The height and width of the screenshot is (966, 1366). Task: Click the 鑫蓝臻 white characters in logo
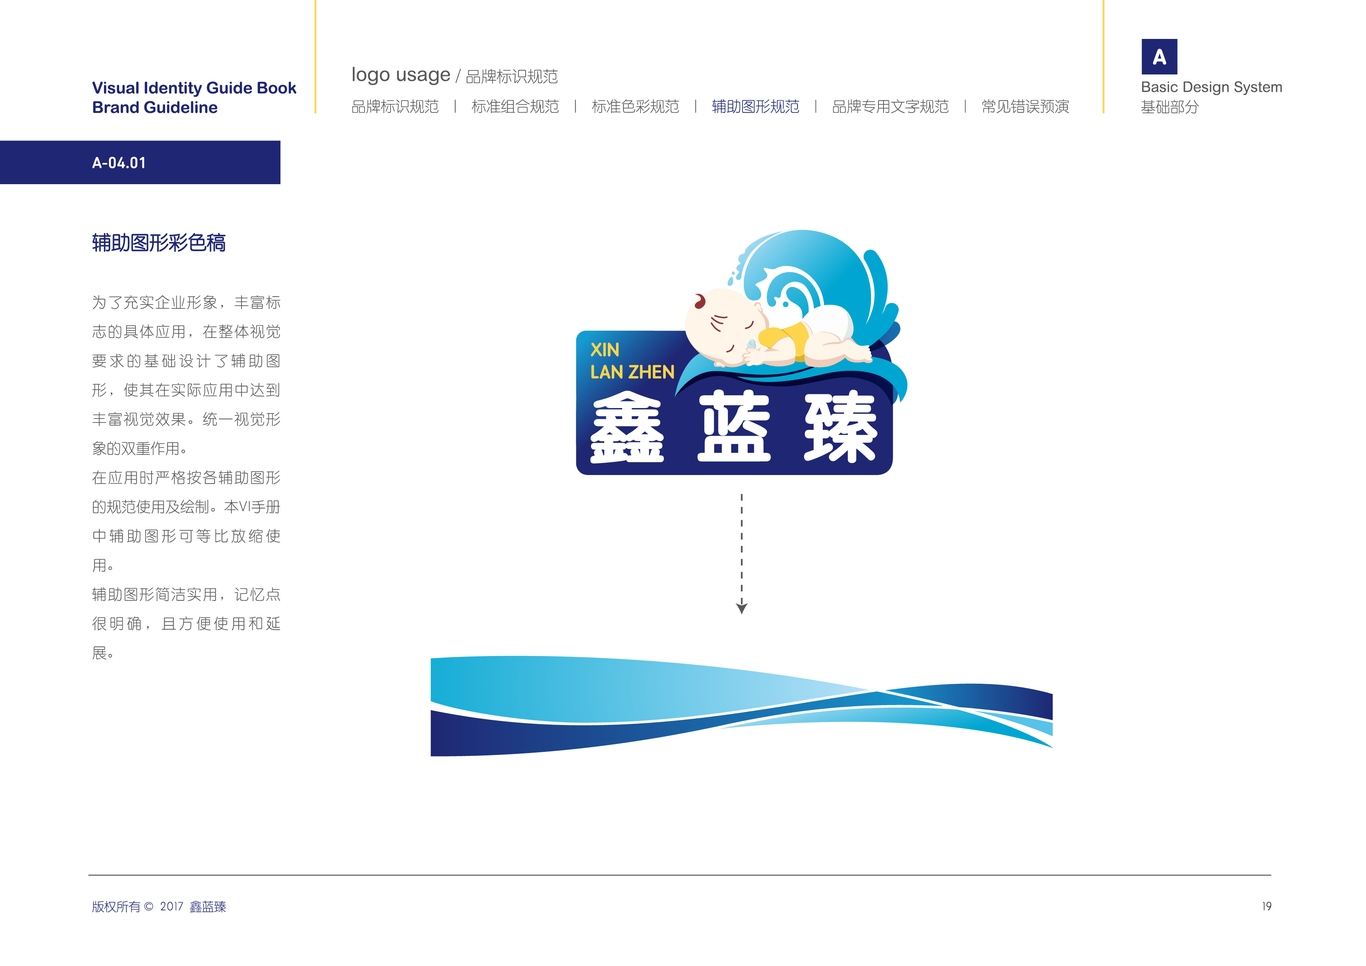pos(734,428)
